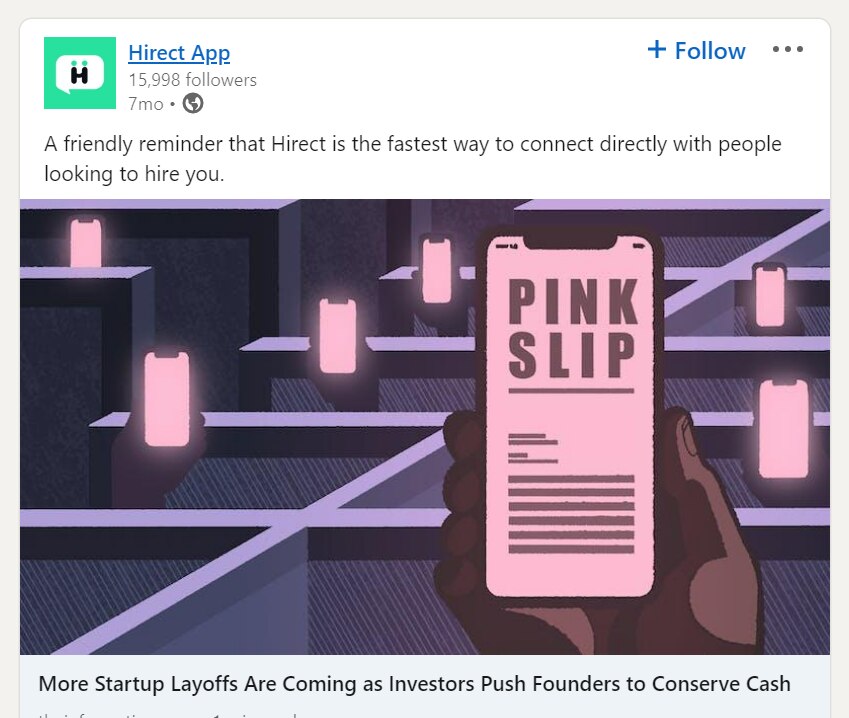The width and height of the screenshot is (849, 718).
Task: Click the Hirect App name heading
Action: tap(178, 52)
